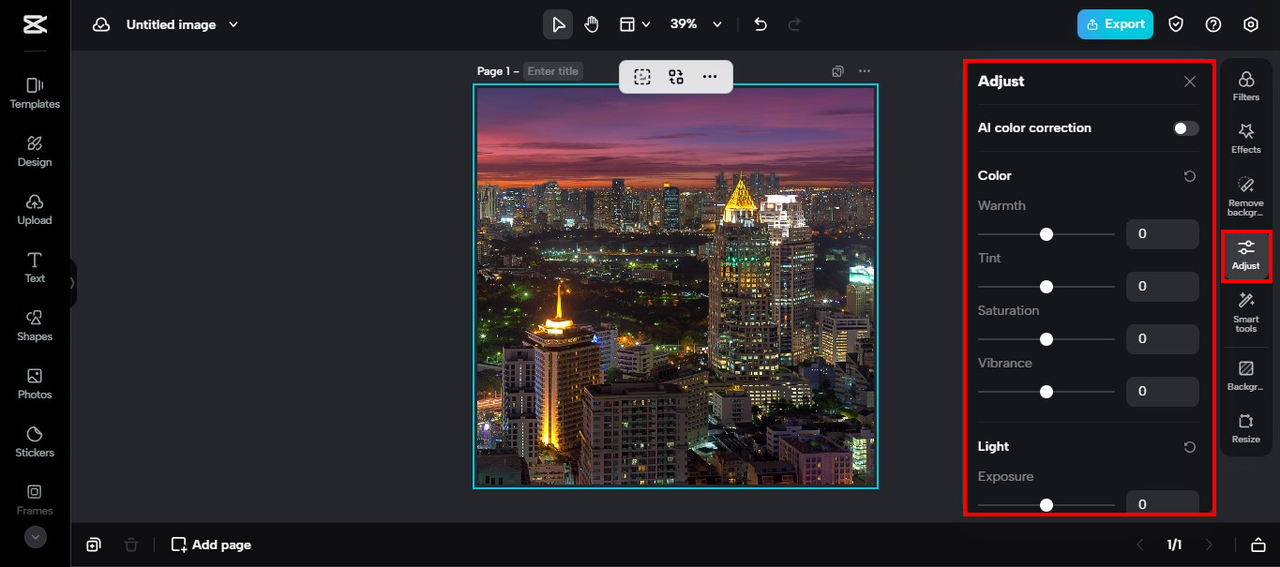Click the crop icon in floating toolbar

642,77
